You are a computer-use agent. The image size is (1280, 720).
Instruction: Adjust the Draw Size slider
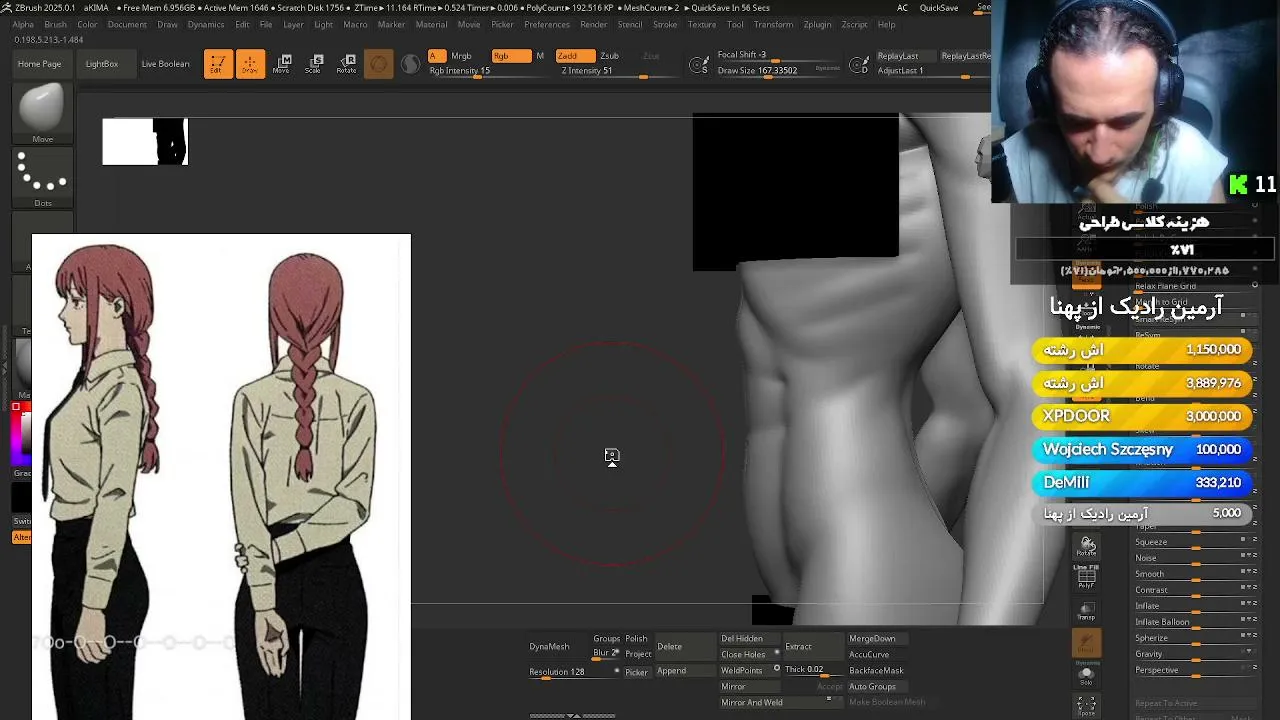coord(778,72)
